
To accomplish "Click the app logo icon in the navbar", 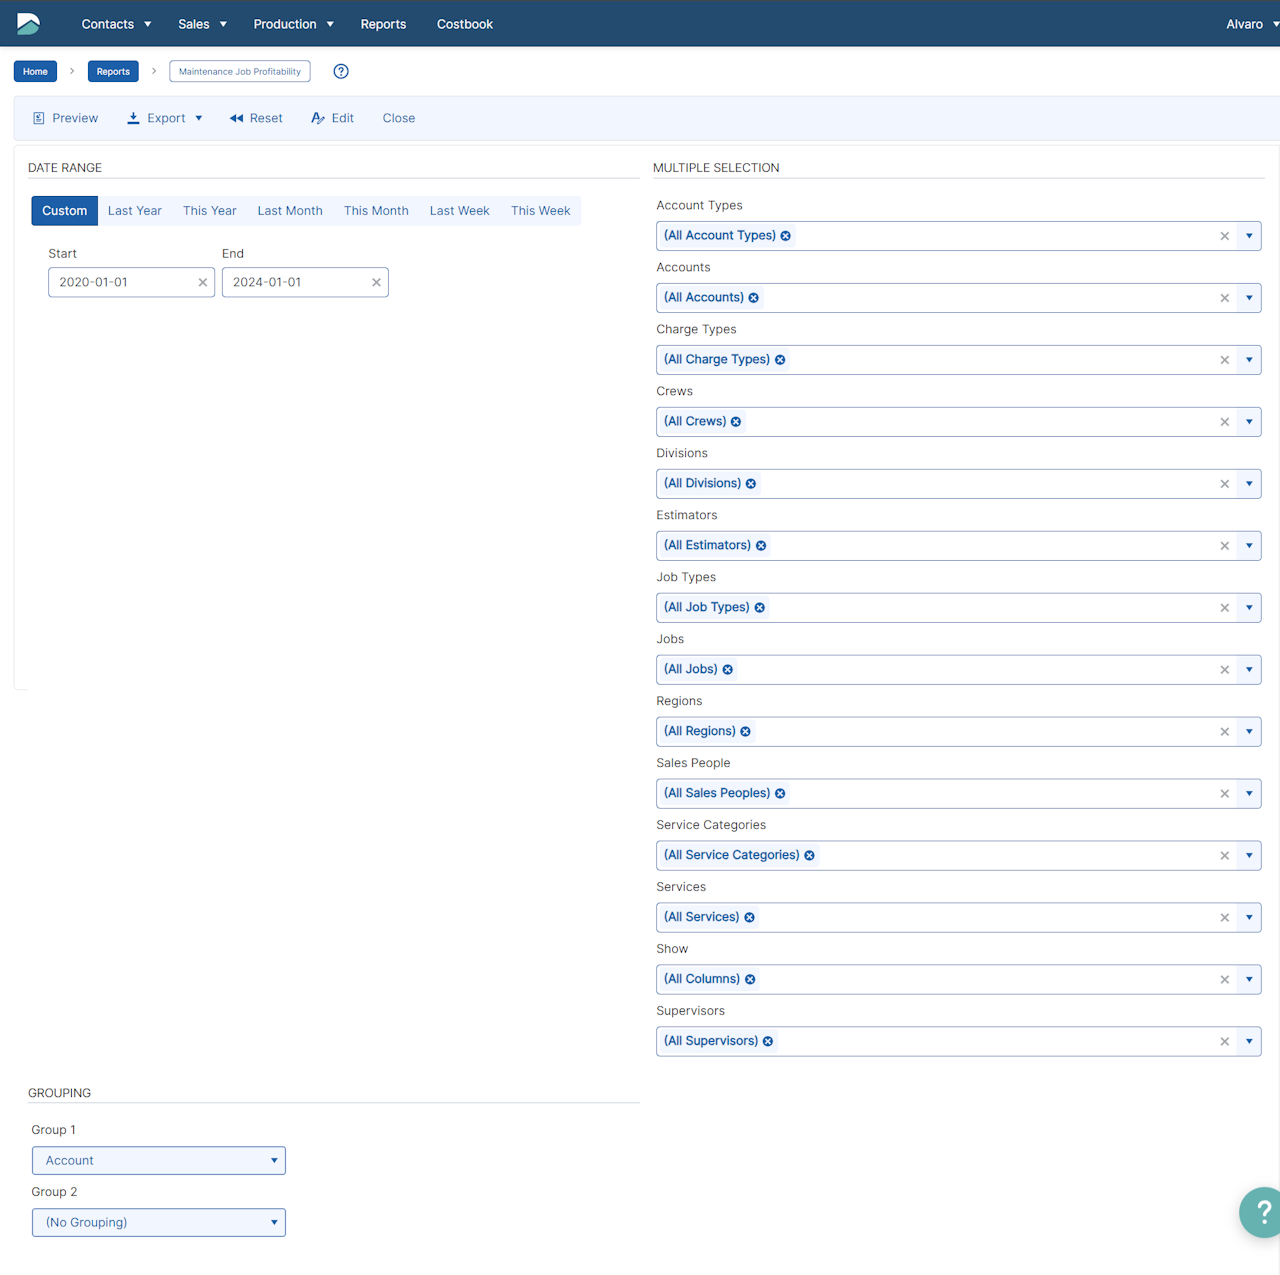I will point(28,23).
